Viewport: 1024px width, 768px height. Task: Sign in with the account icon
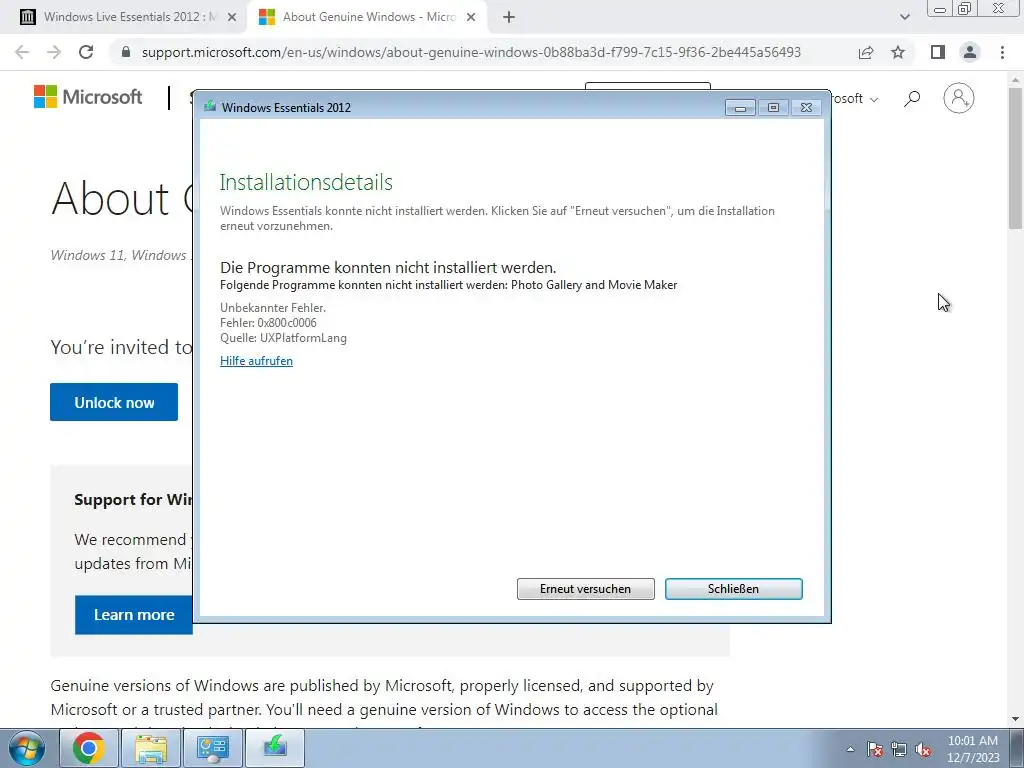(958, 98)
